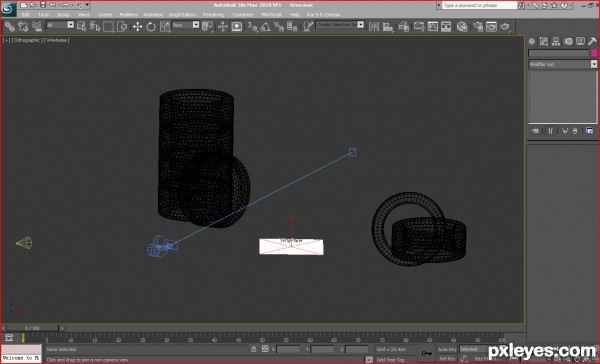
Task: Activate the Select and Scale tool
Action: coord(165,26)
